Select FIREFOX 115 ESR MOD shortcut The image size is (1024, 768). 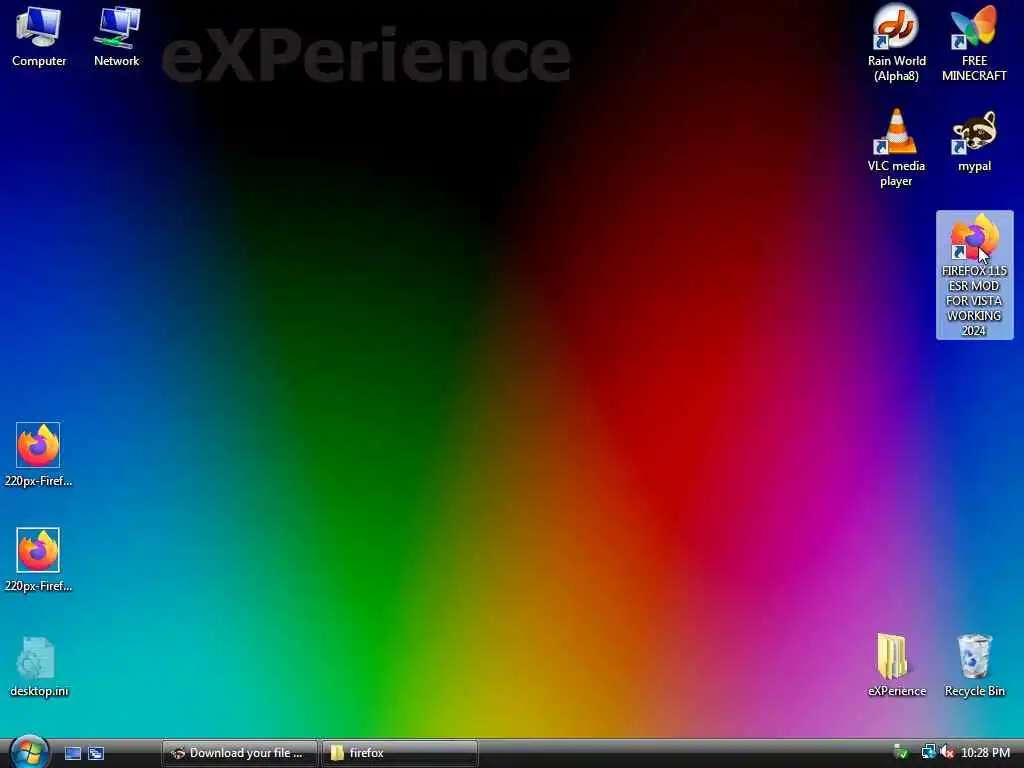(x=974, y=275)
